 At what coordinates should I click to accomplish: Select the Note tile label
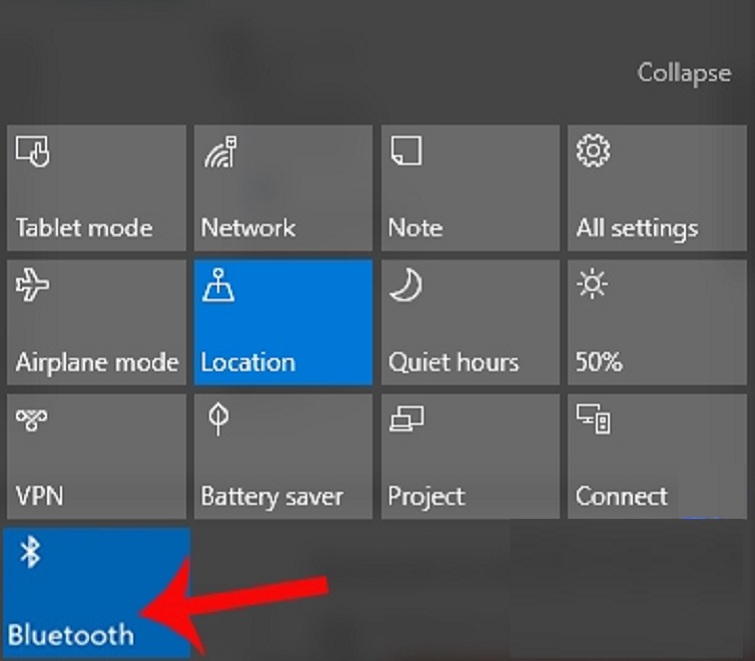pos(415,228)
